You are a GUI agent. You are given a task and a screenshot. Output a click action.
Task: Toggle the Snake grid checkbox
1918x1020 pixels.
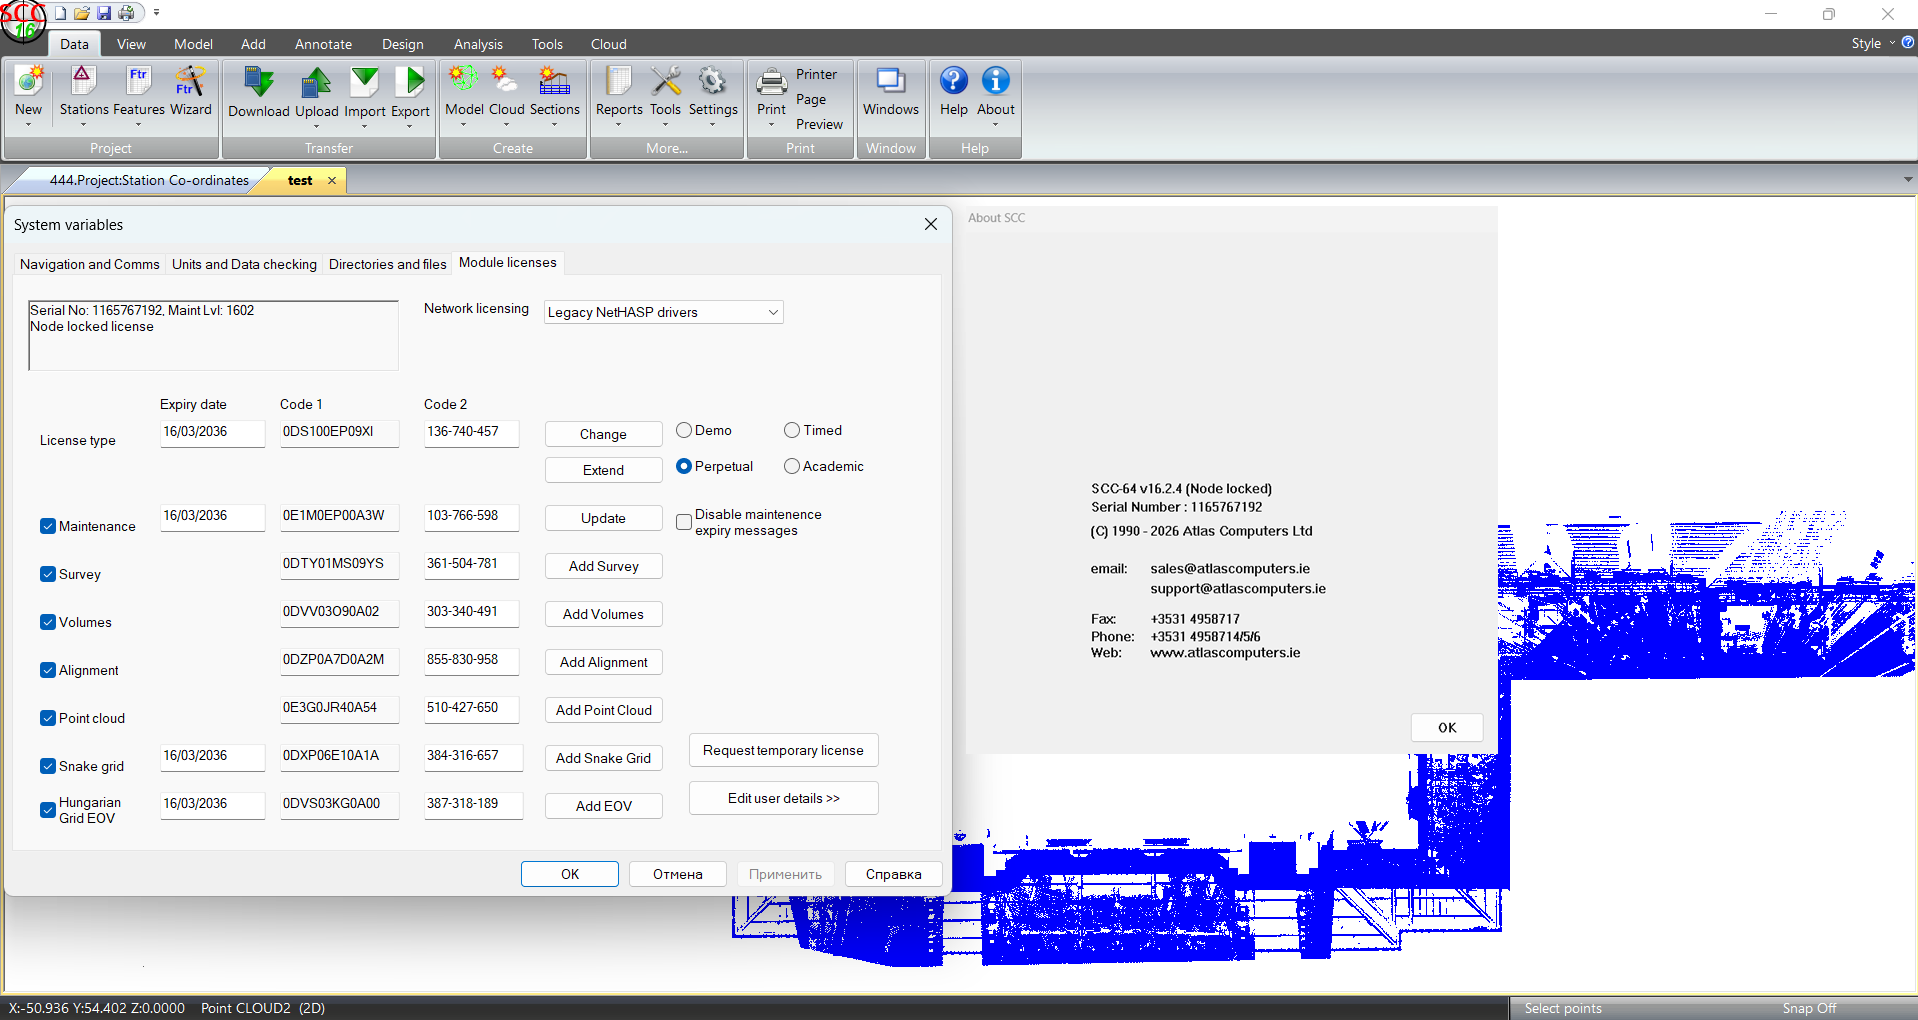pyautogui.click(x=48, y=766)
